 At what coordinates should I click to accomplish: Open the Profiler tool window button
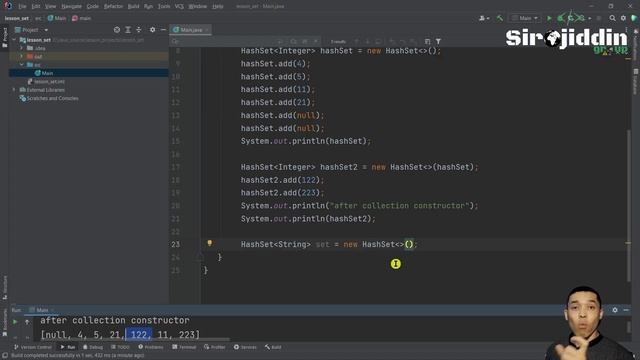215,347
